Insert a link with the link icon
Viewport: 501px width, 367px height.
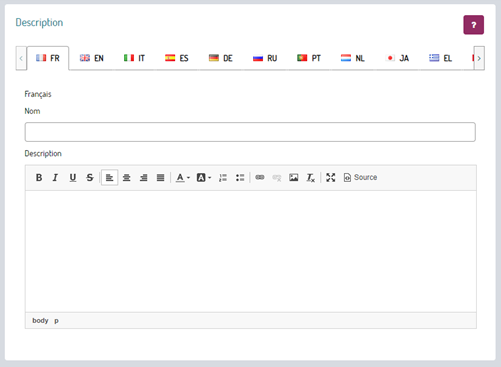pos(260,178)
